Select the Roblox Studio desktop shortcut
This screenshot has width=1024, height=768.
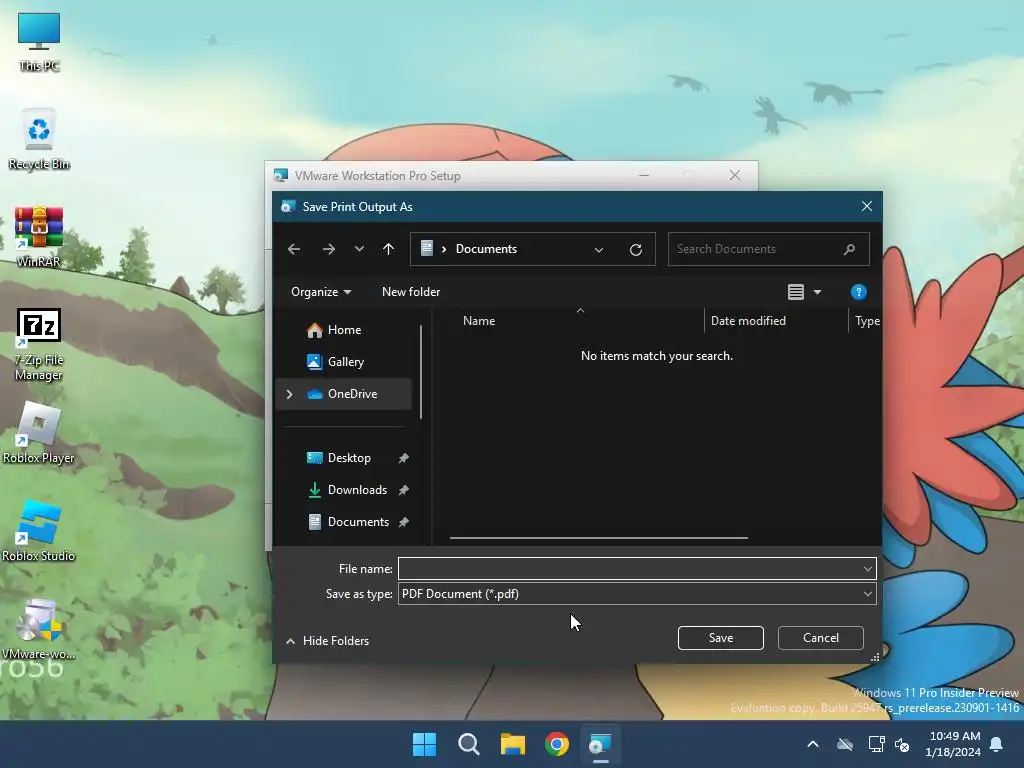point(39,532)
